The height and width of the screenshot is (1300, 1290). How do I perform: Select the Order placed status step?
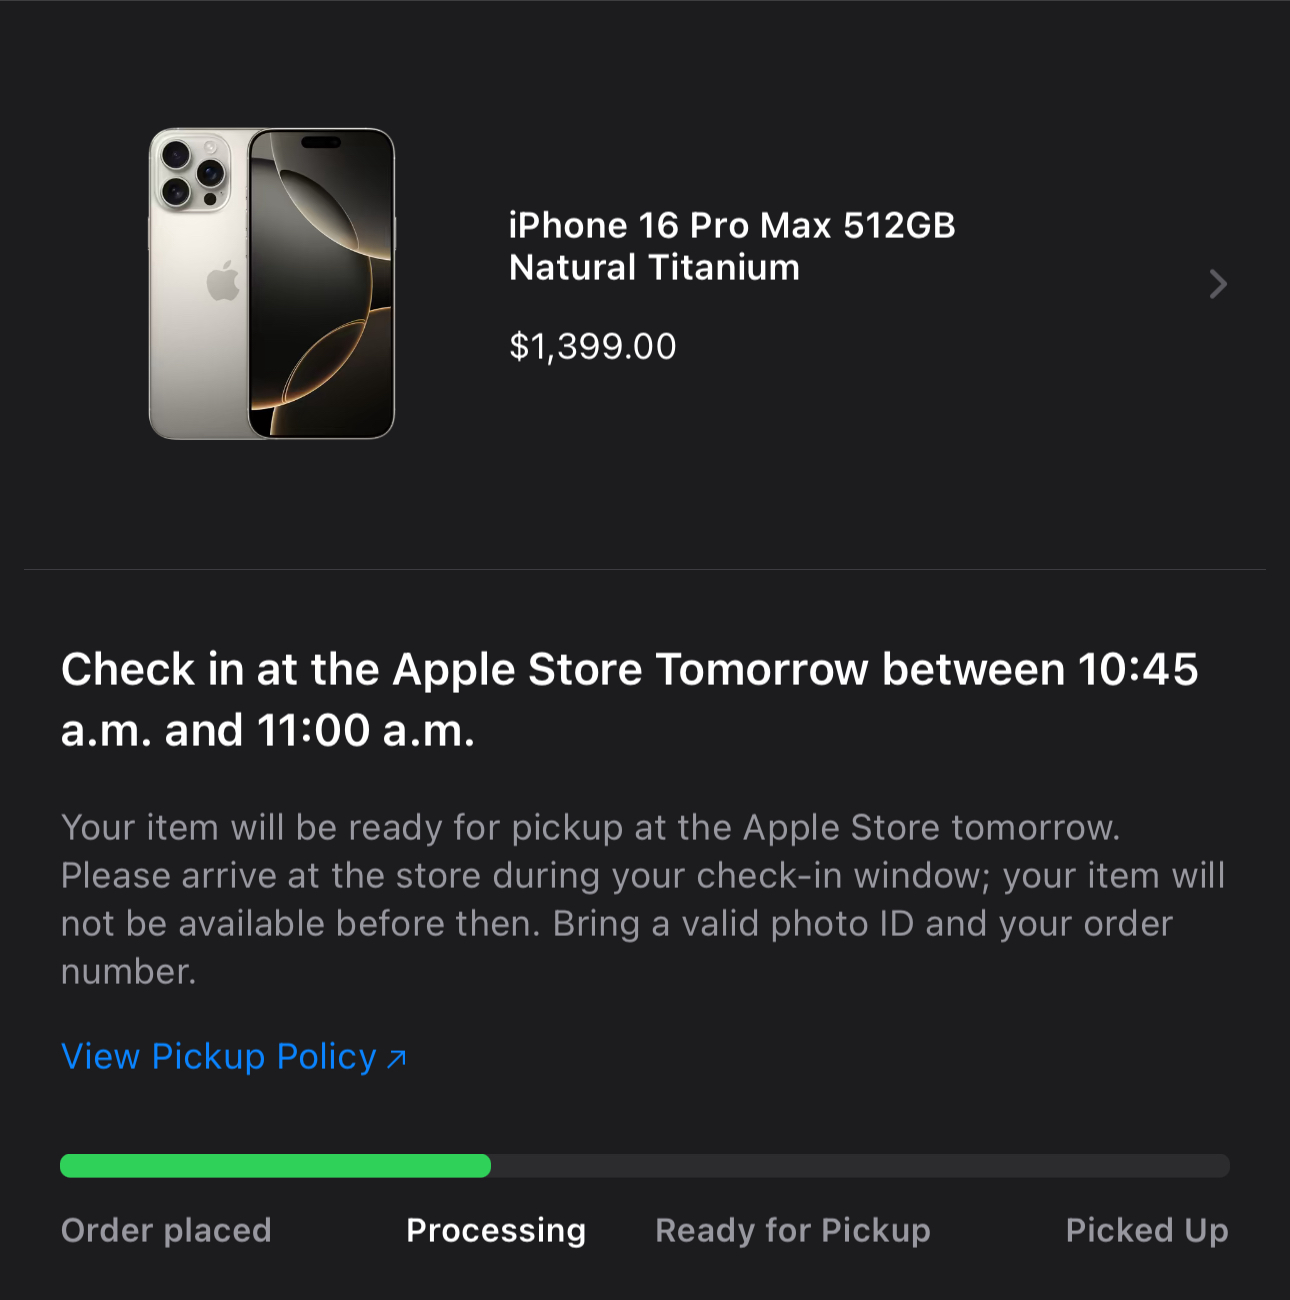tap(166, 1230)
